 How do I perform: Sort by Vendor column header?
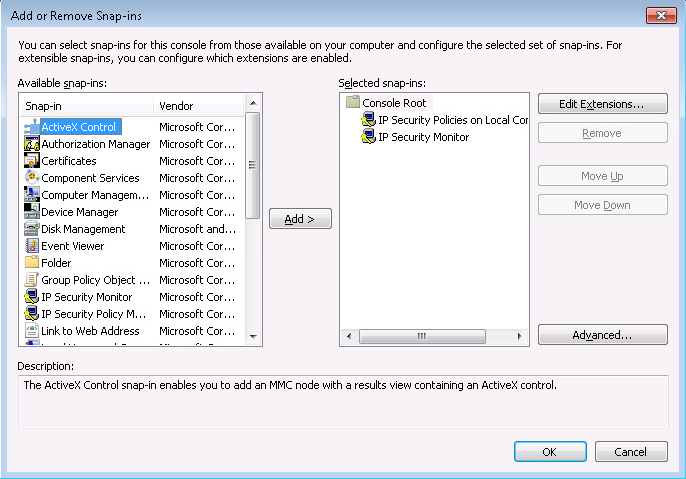(x=198, y=106)
